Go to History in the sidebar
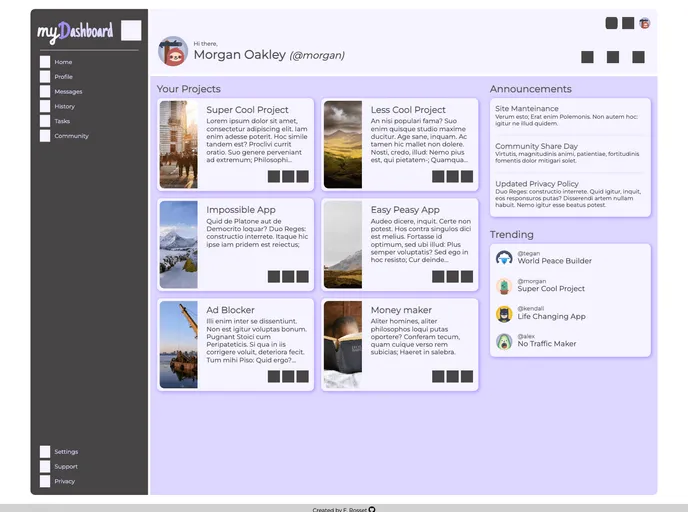 click(x=64, y=106)
